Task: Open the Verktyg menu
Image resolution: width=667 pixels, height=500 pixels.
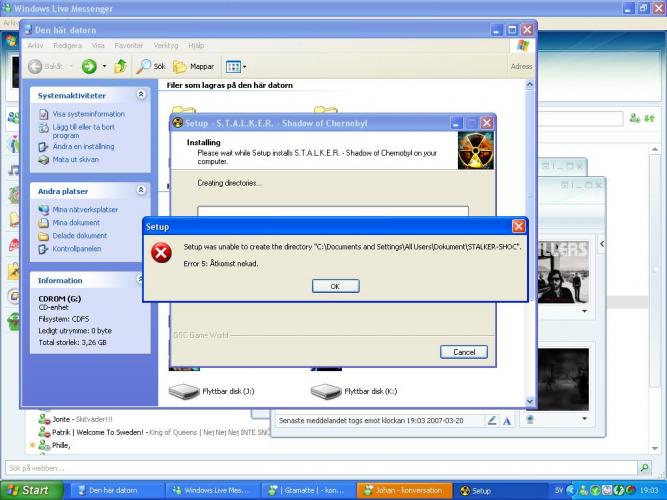Action: coord(165,45)
